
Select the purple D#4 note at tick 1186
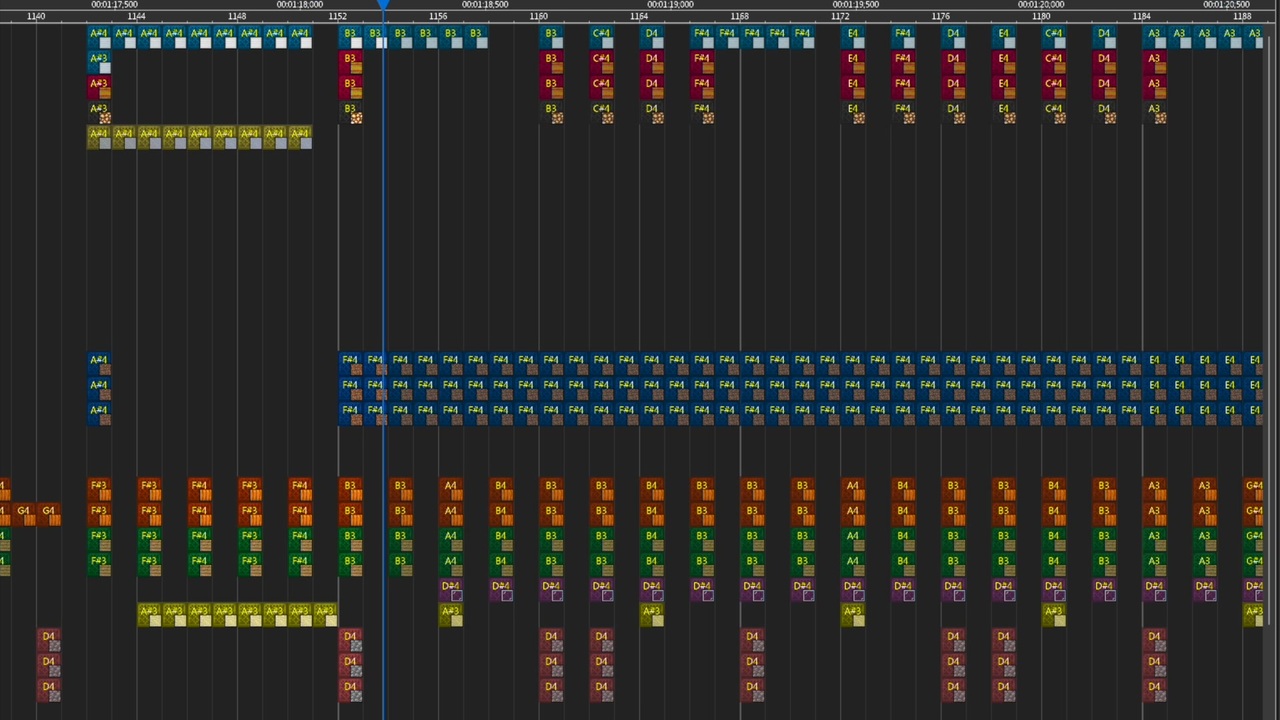coord(1204,590)
